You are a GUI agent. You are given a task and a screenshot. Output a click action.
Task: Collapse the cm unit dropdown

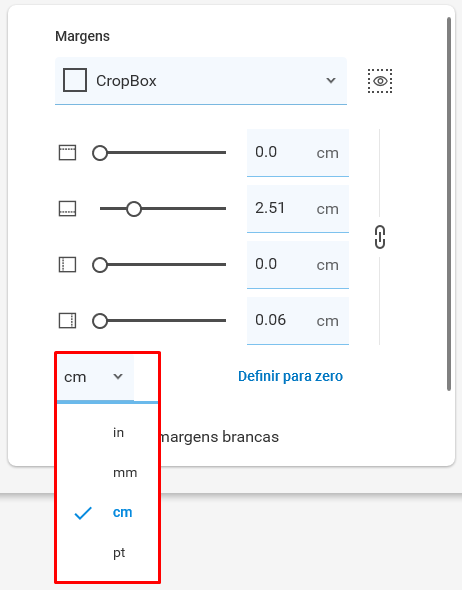tap(95, 377)
